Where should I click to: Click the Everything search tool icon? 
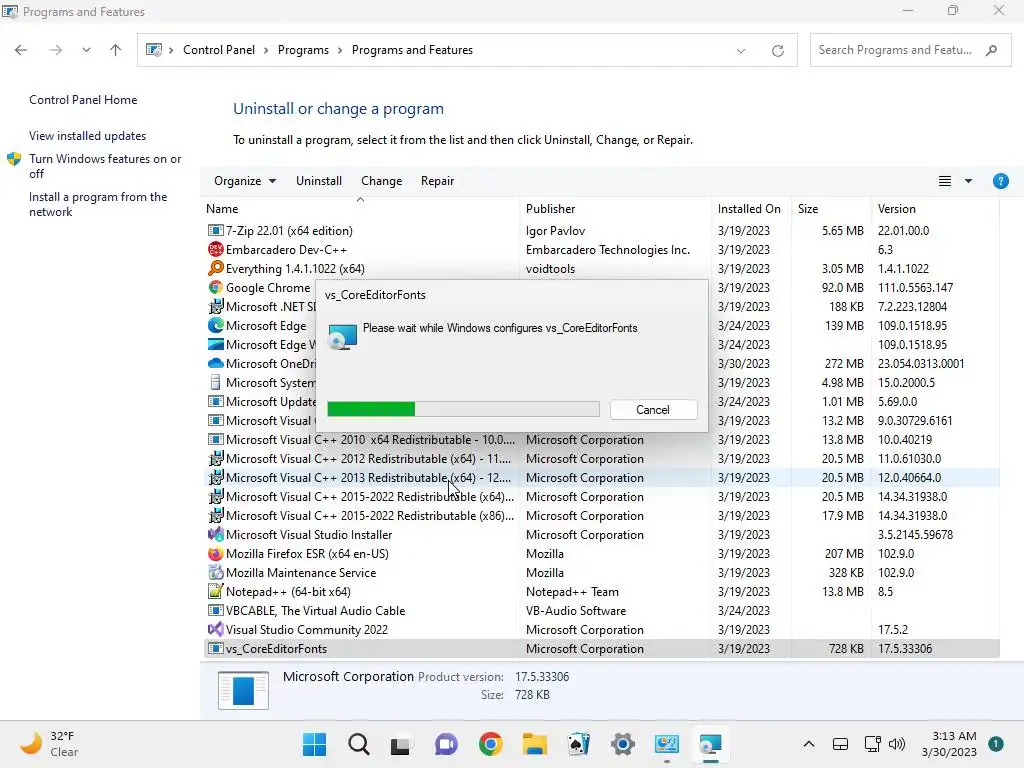coord(216,268)
